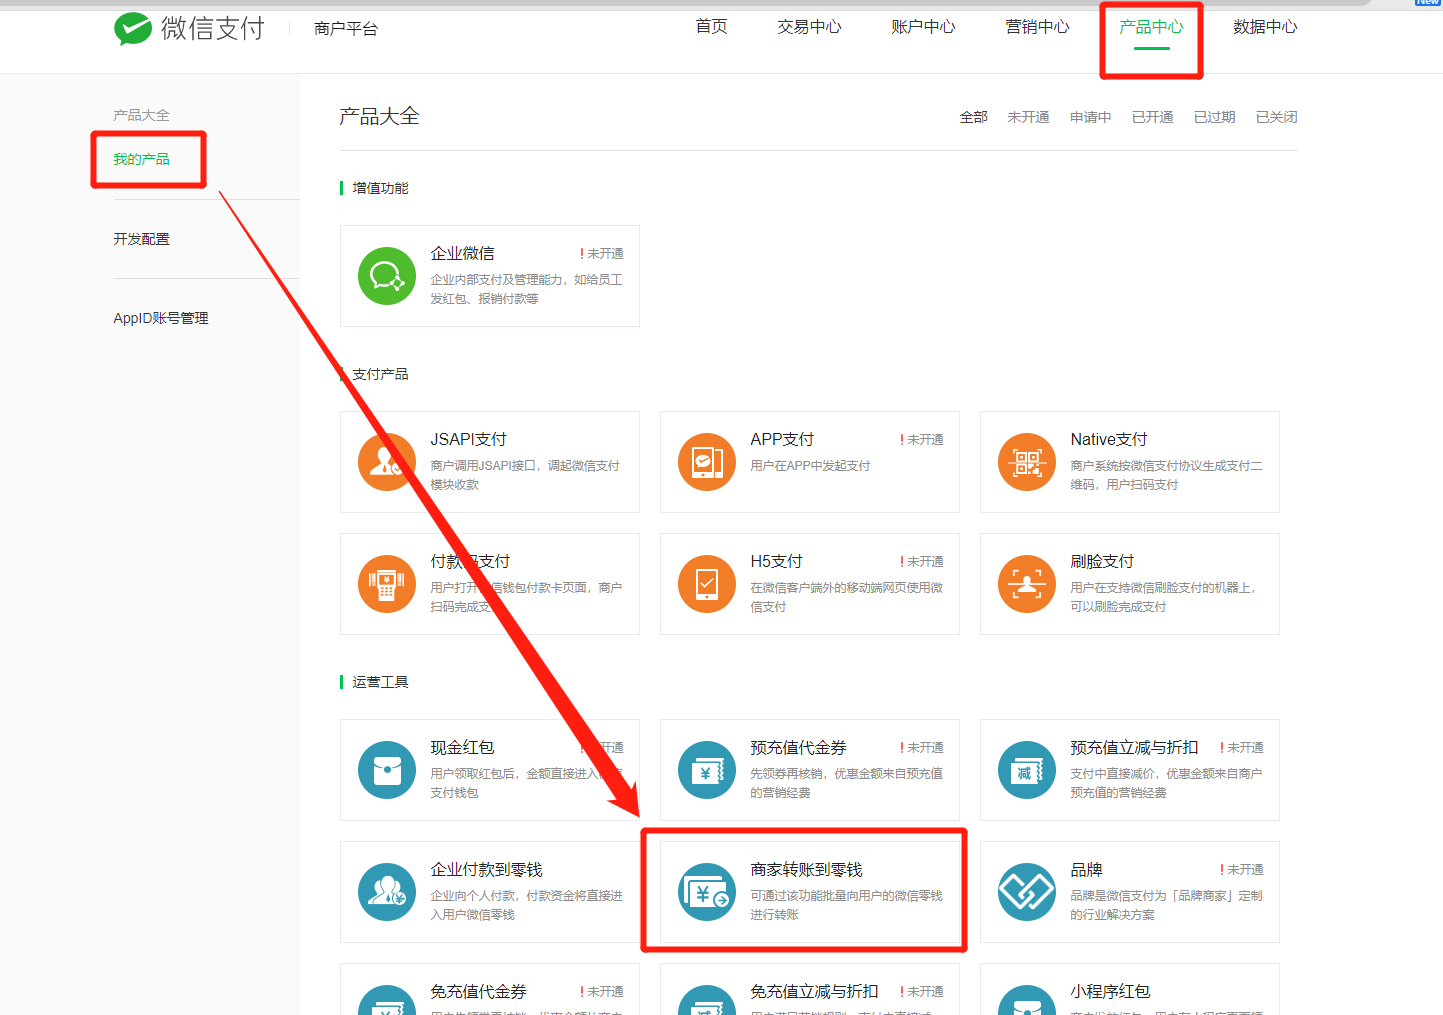
Task: Click the 商户平台 header label
Action: 346,29
